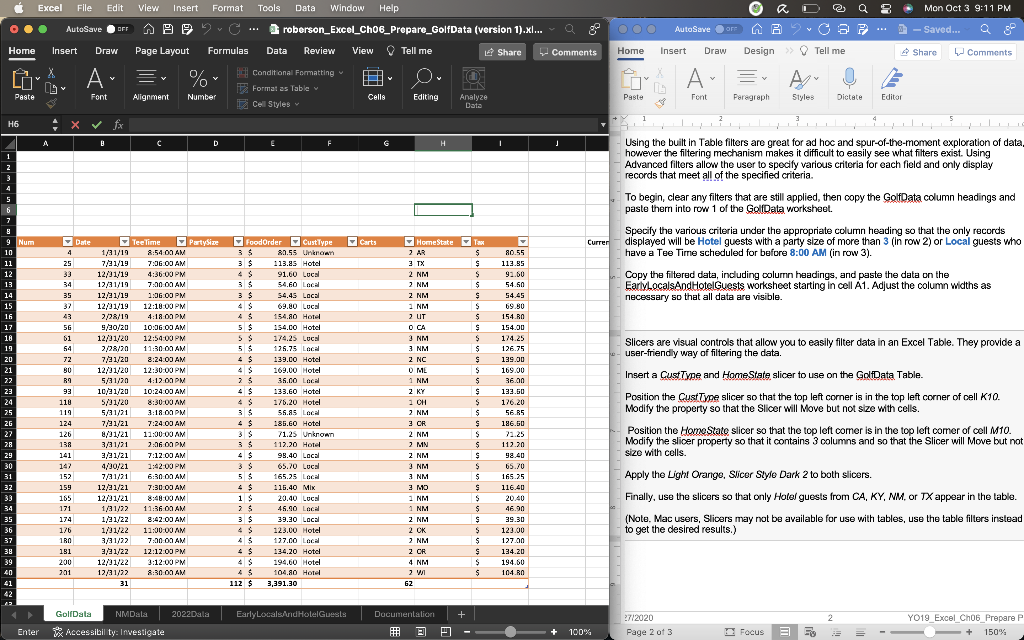Screen dimensions: 1024x640
Task: Adjust the Excel zoom slider
Action: (511, 632)
